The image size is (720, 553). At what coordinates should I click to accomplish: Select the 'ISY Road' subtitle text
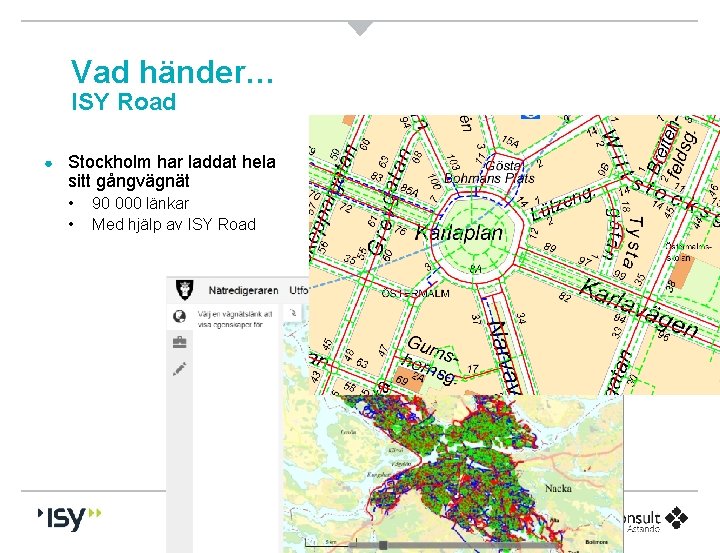tap(124, 102)
